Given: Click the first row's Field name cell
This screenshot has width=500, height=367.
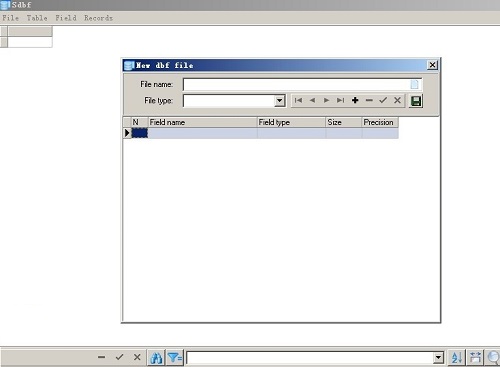Looking at the screenshot, I should coord(203,133).
